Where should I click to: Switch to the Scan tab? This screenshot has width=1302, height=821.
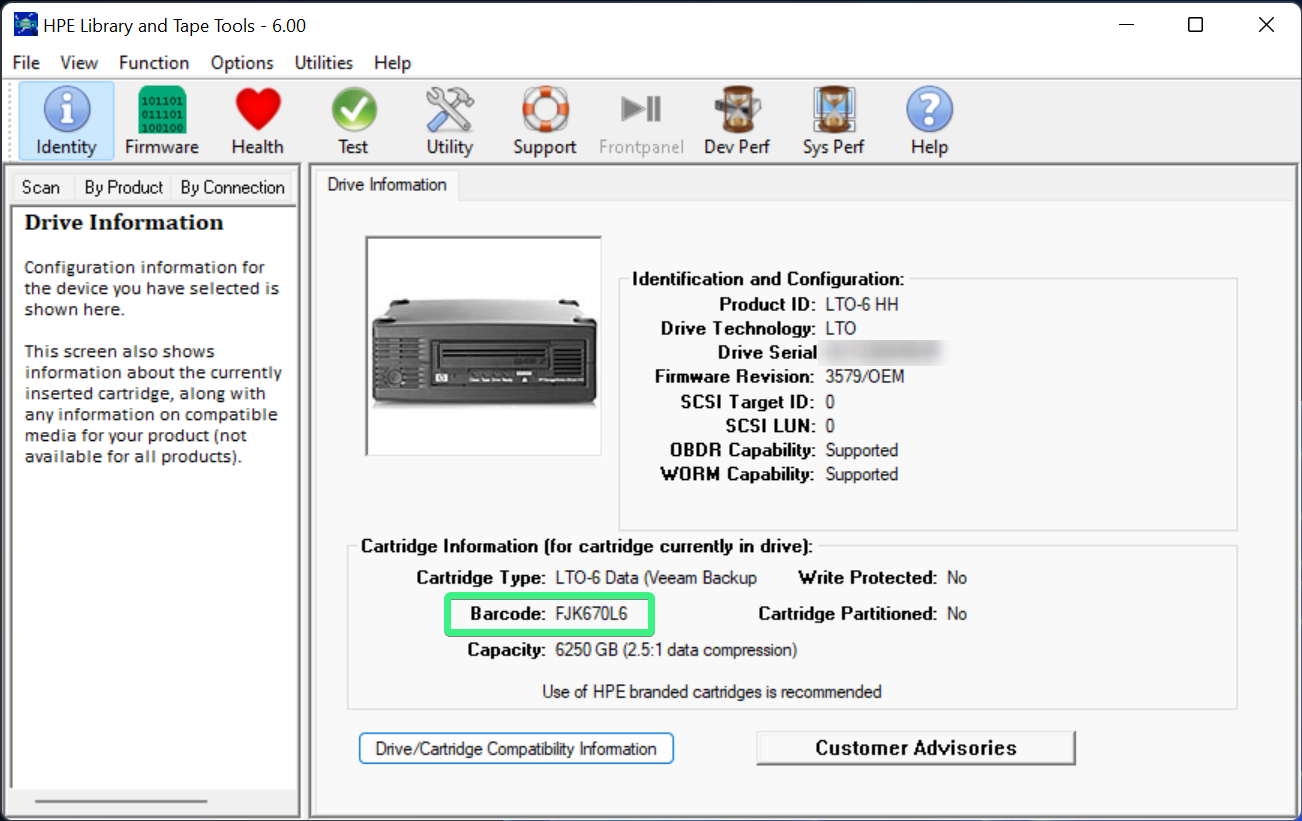[41, 187]
